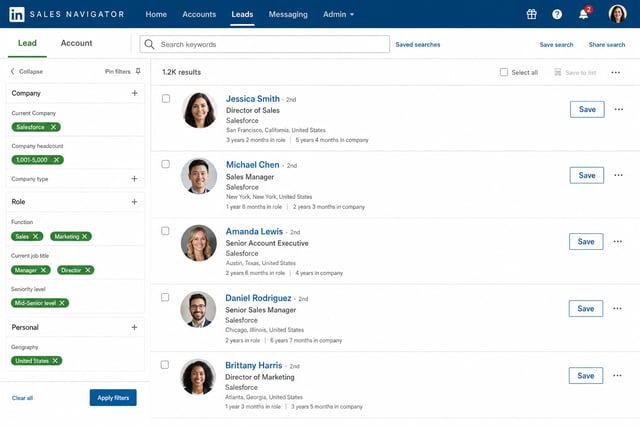
Task: Open more options for Amanda Lewis
Action: (618, 242)
